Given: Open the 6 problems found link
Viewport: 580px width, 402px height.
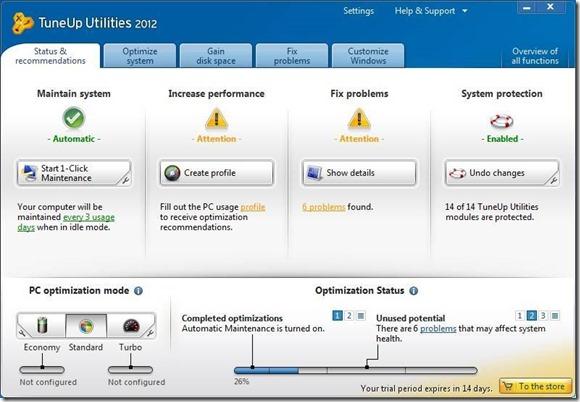Looking at the screenshot, I should [x=324, y=207].
